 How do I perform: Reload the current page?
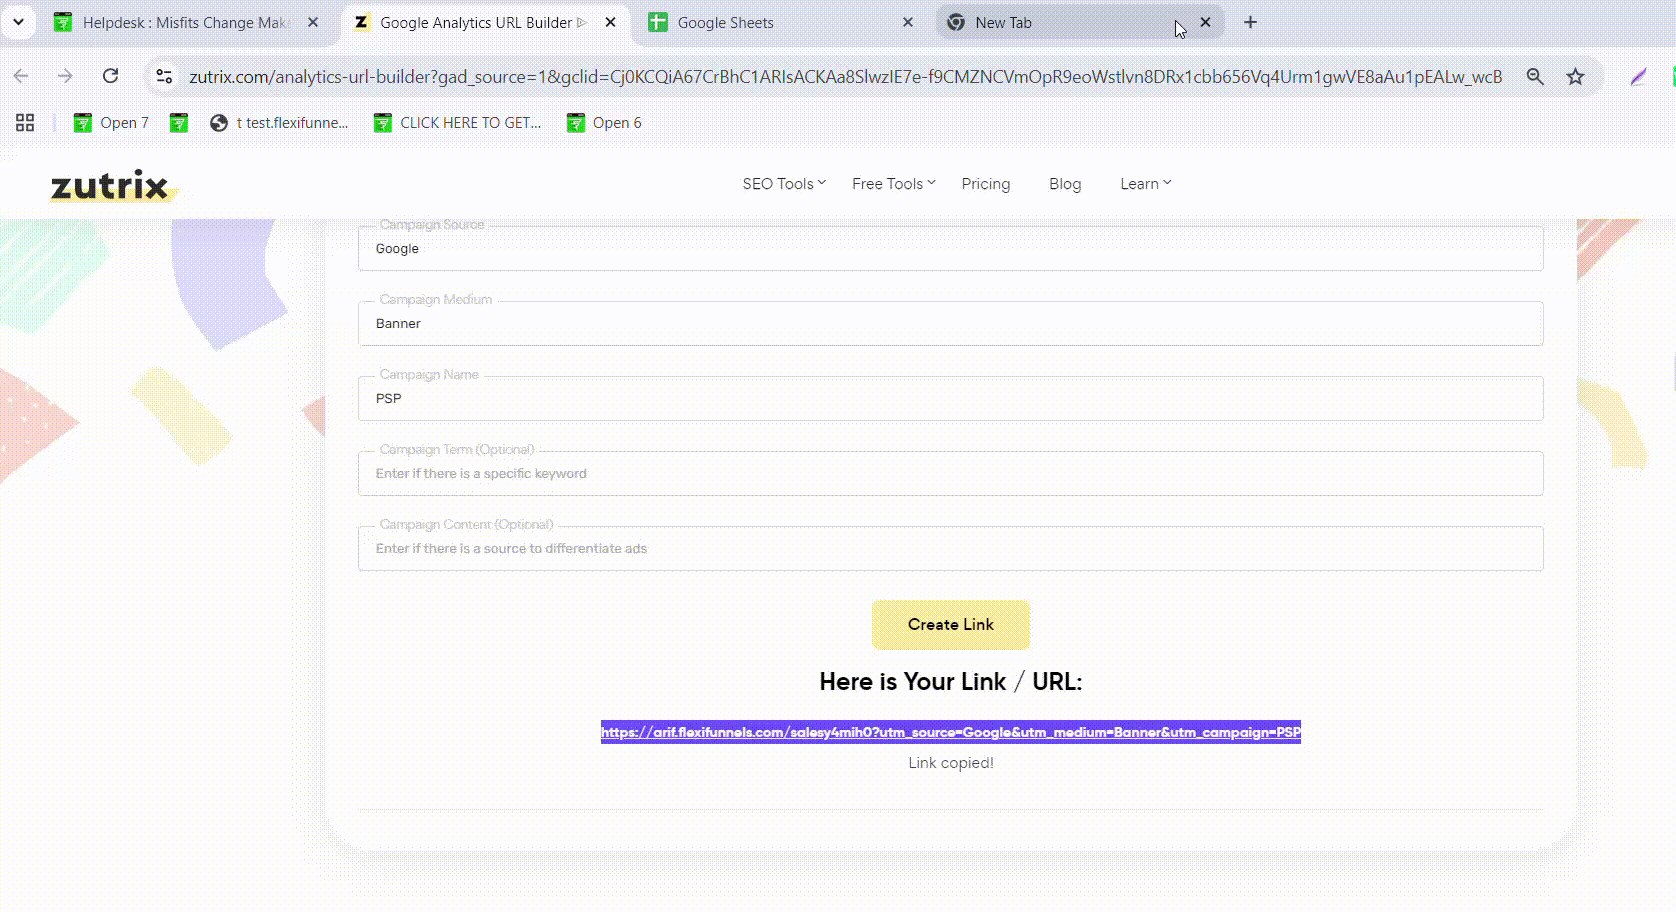tap(111, 76)
